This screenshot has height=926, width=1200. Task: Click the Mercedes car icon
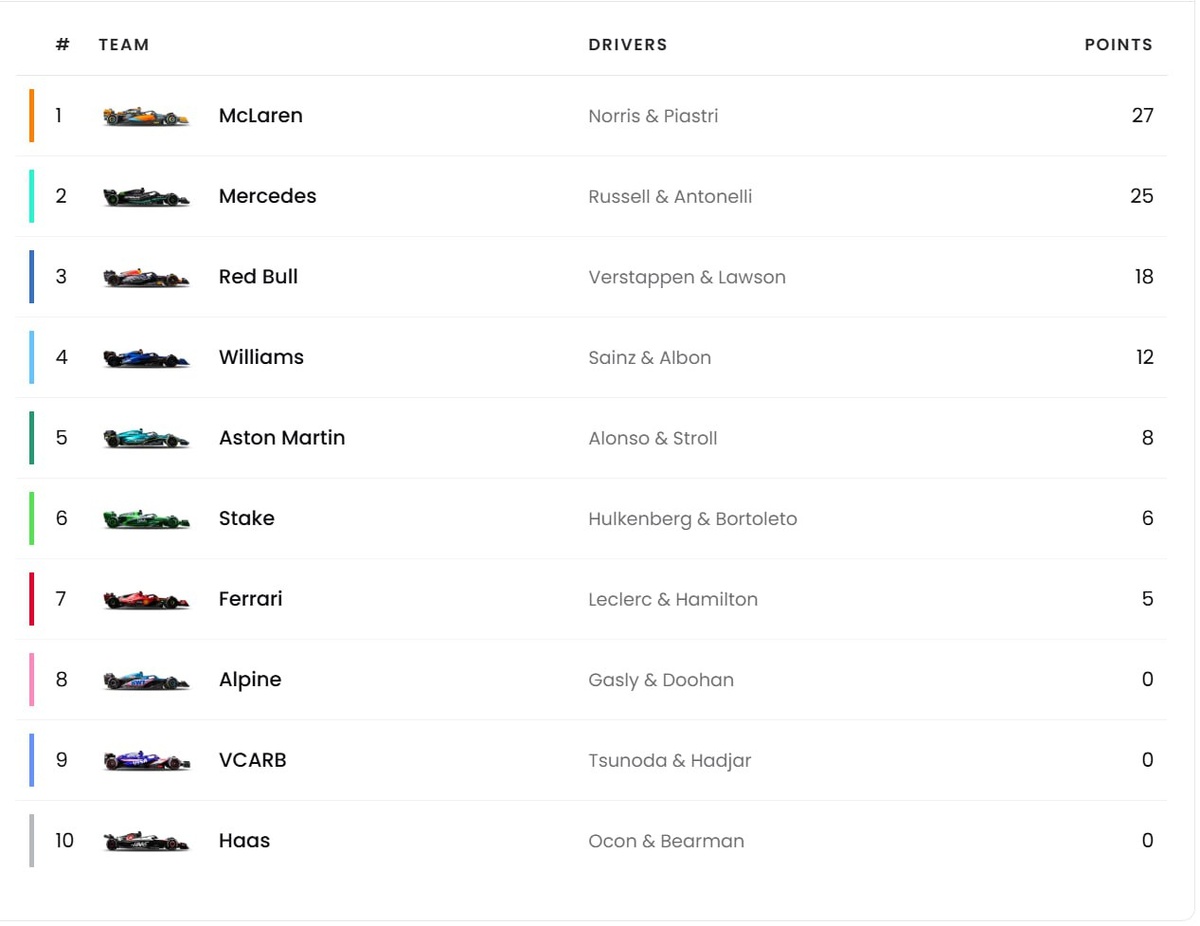click(146, 197)
